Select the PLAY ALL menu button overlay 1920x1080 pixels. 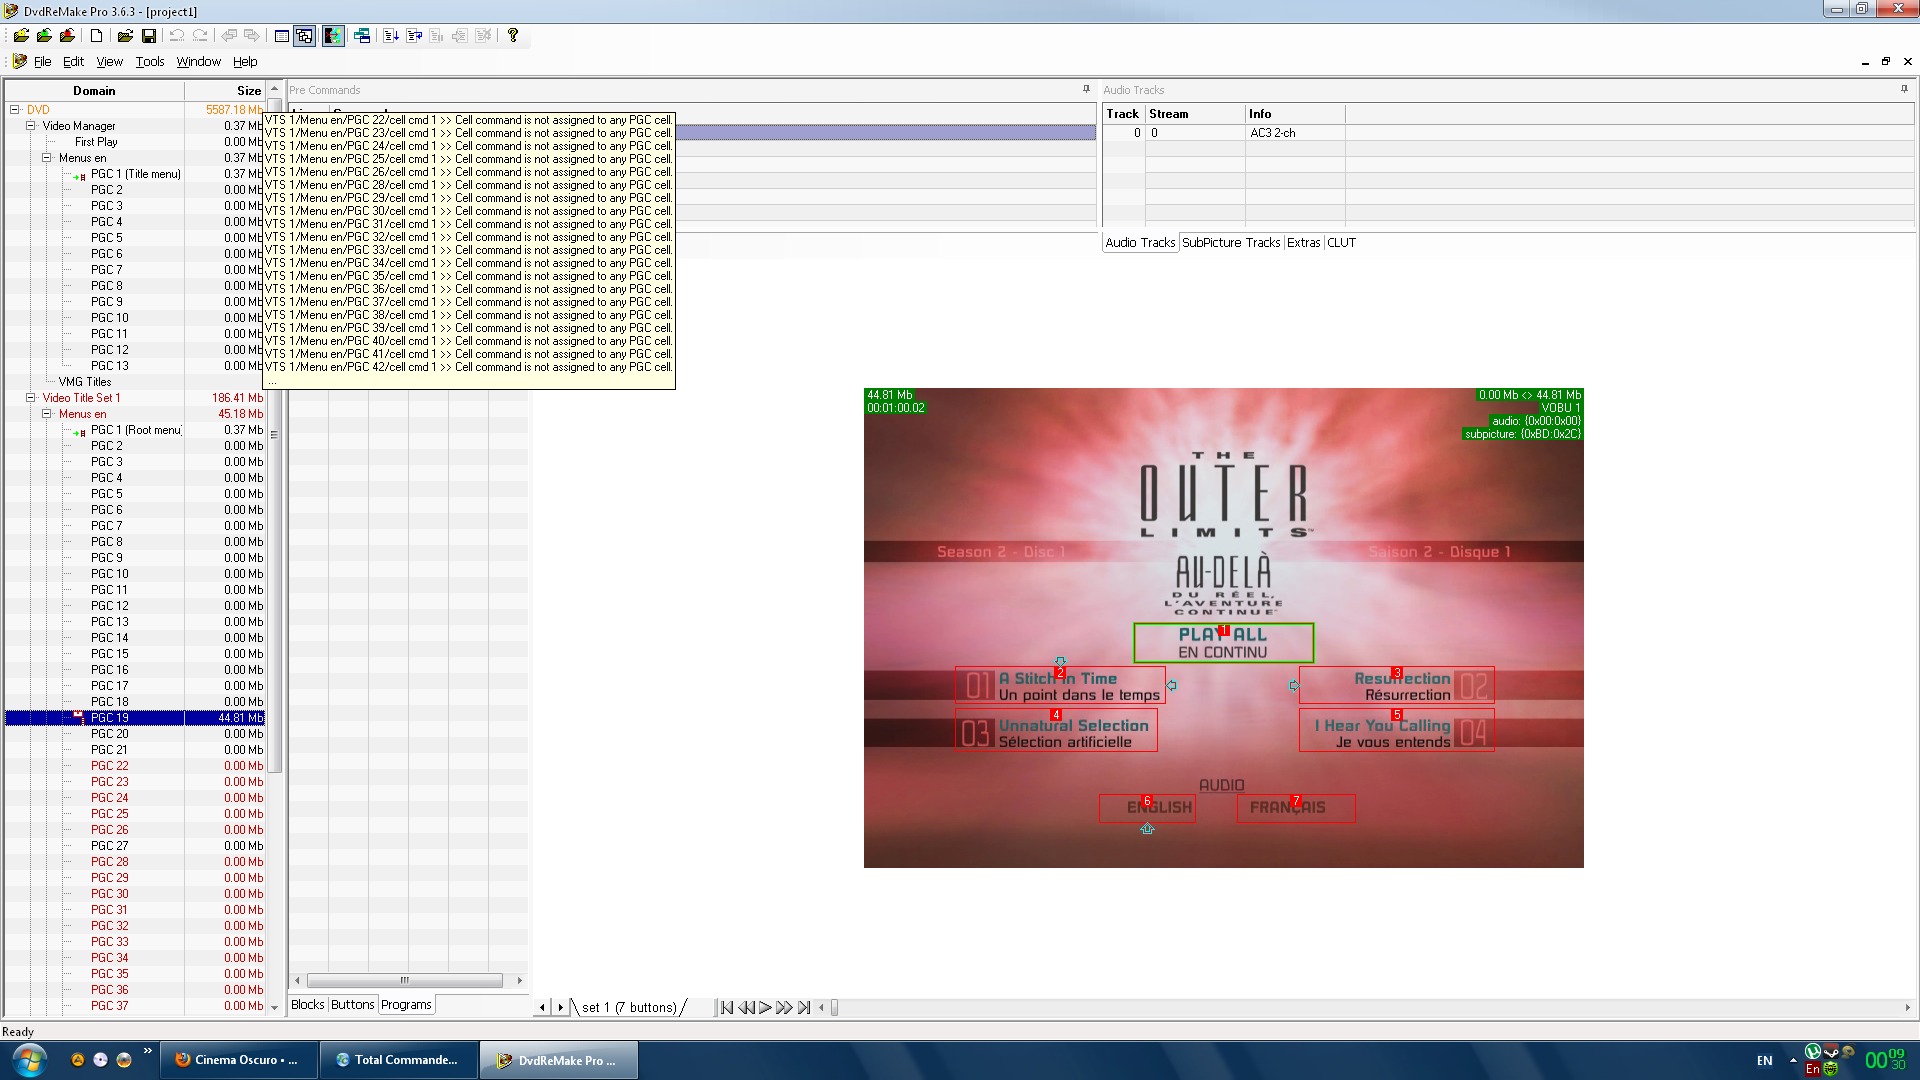pos(1222,643)
